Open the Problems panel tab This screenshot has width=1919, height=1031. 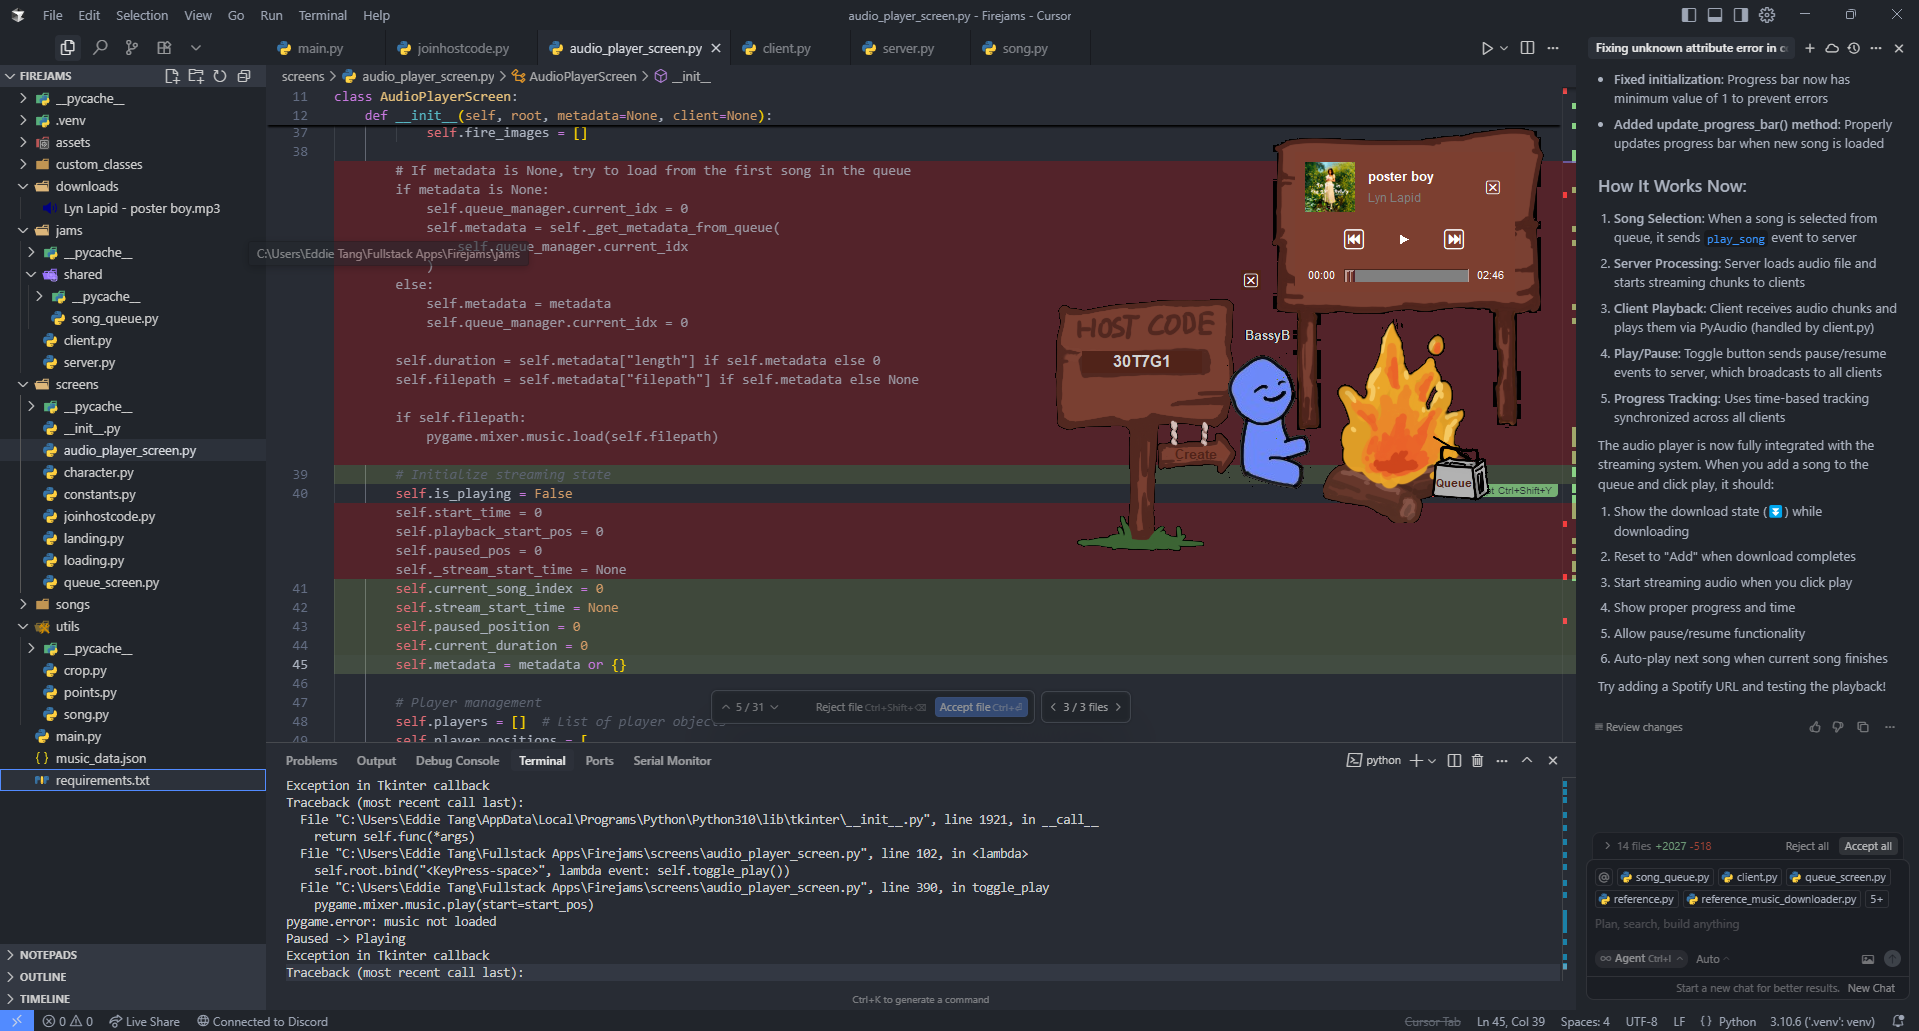pyautogui.click(x=311, y=761)
